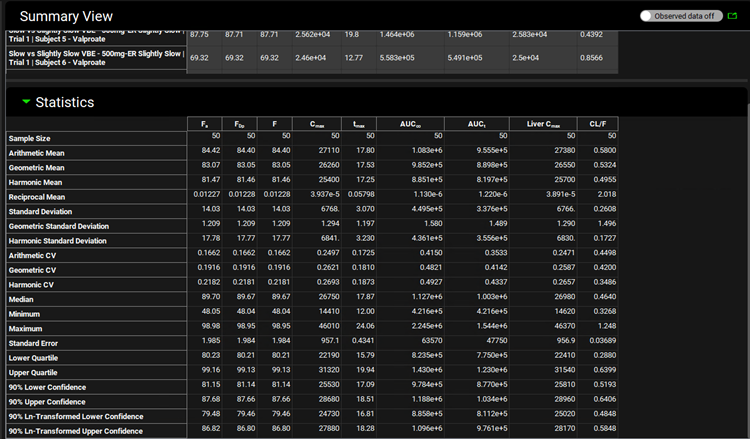The height and width of the screenshot is (439, 750).
Task: Click the green export icon
Action: (732, 16)
